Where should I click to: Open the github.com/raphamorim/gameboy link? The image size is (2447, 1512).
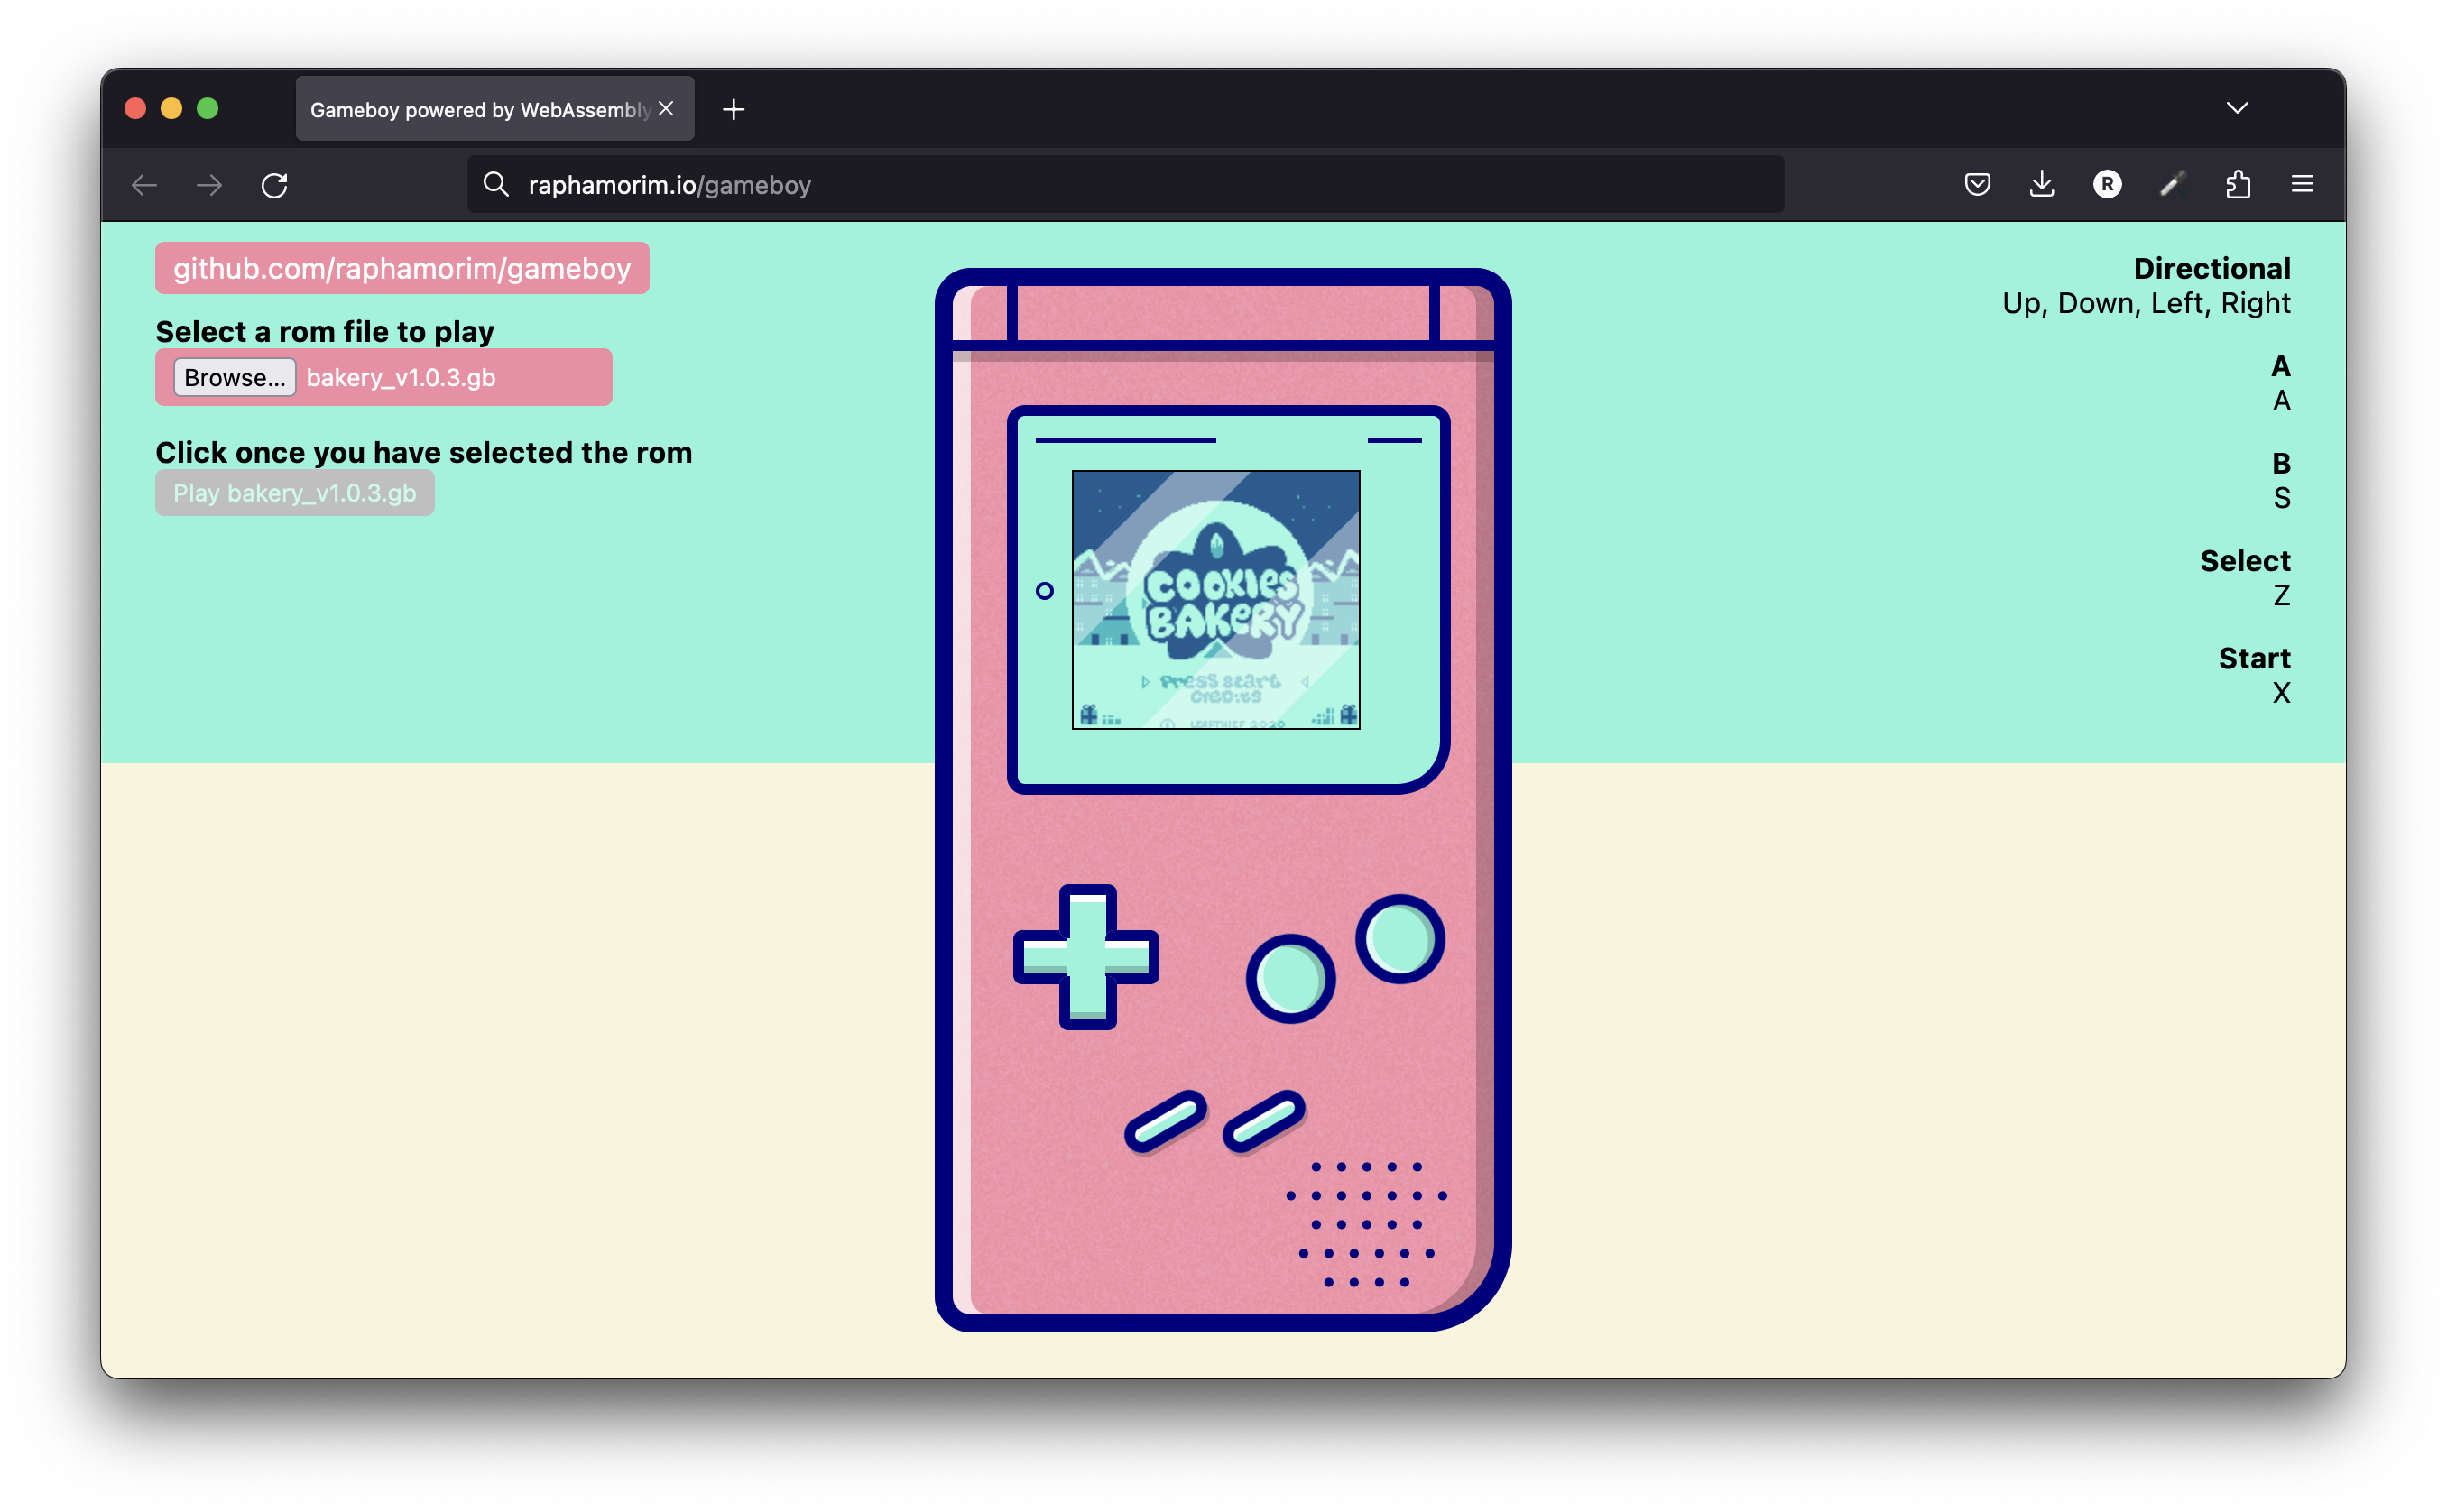(401, 268)
